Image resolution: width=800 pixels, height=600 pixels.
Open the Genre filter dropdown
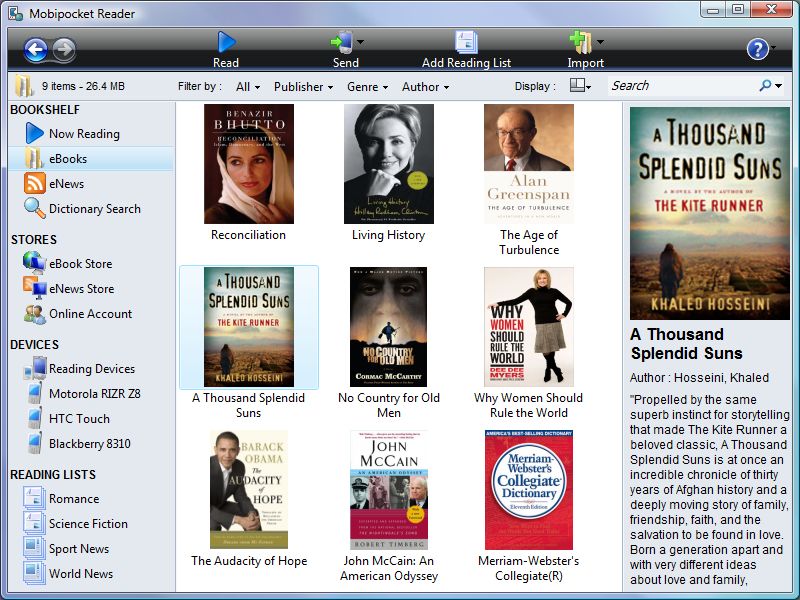coord(367,87)
